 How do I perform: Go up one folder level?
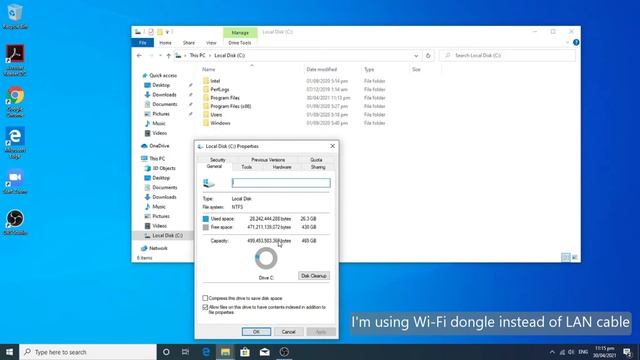point(169,56)
